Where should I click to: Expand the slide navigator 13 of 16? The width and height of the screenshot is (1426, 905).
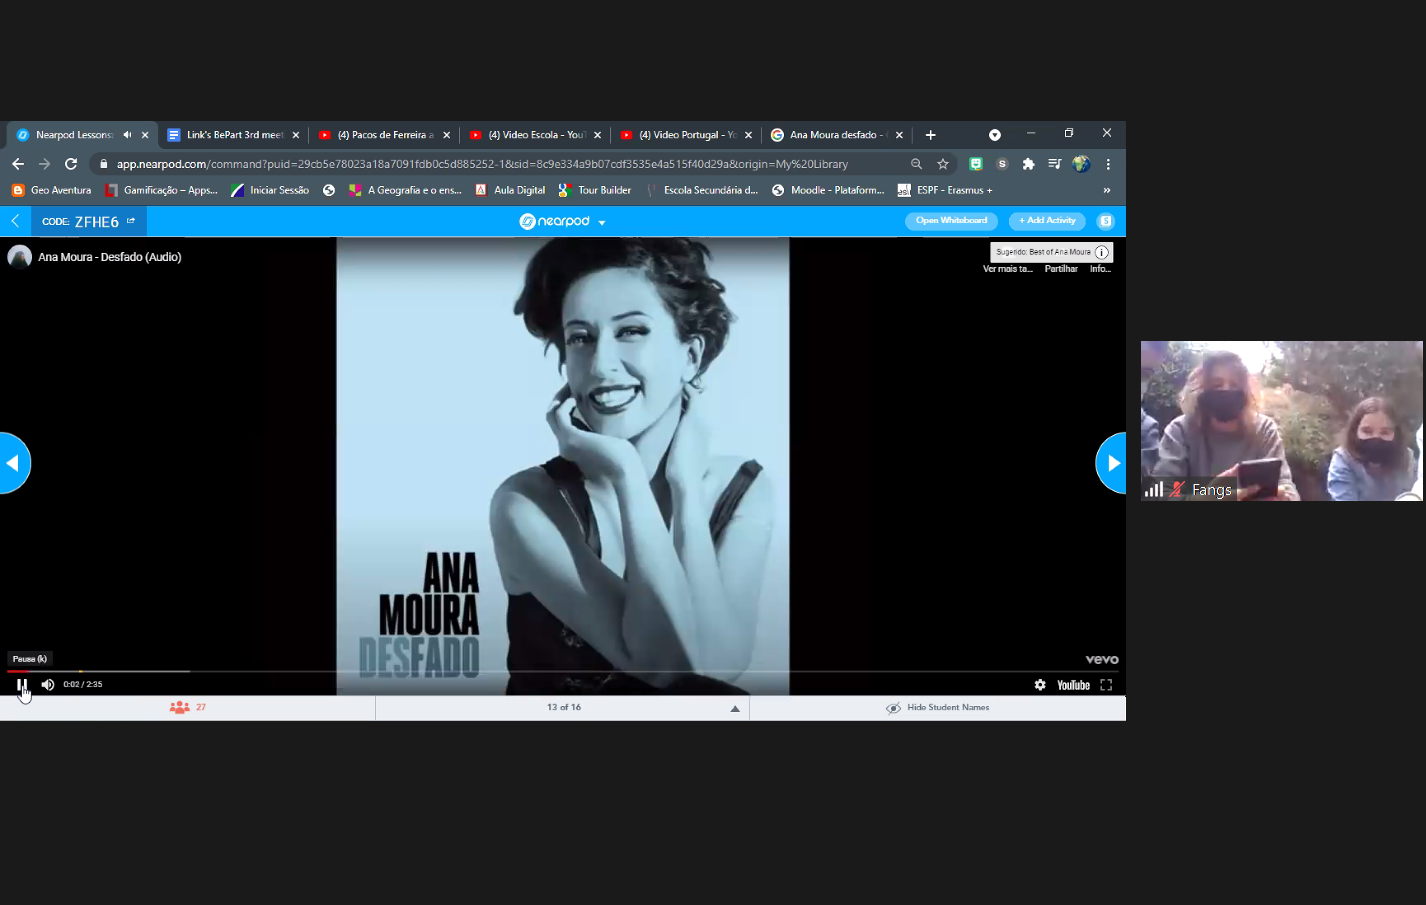735,708
